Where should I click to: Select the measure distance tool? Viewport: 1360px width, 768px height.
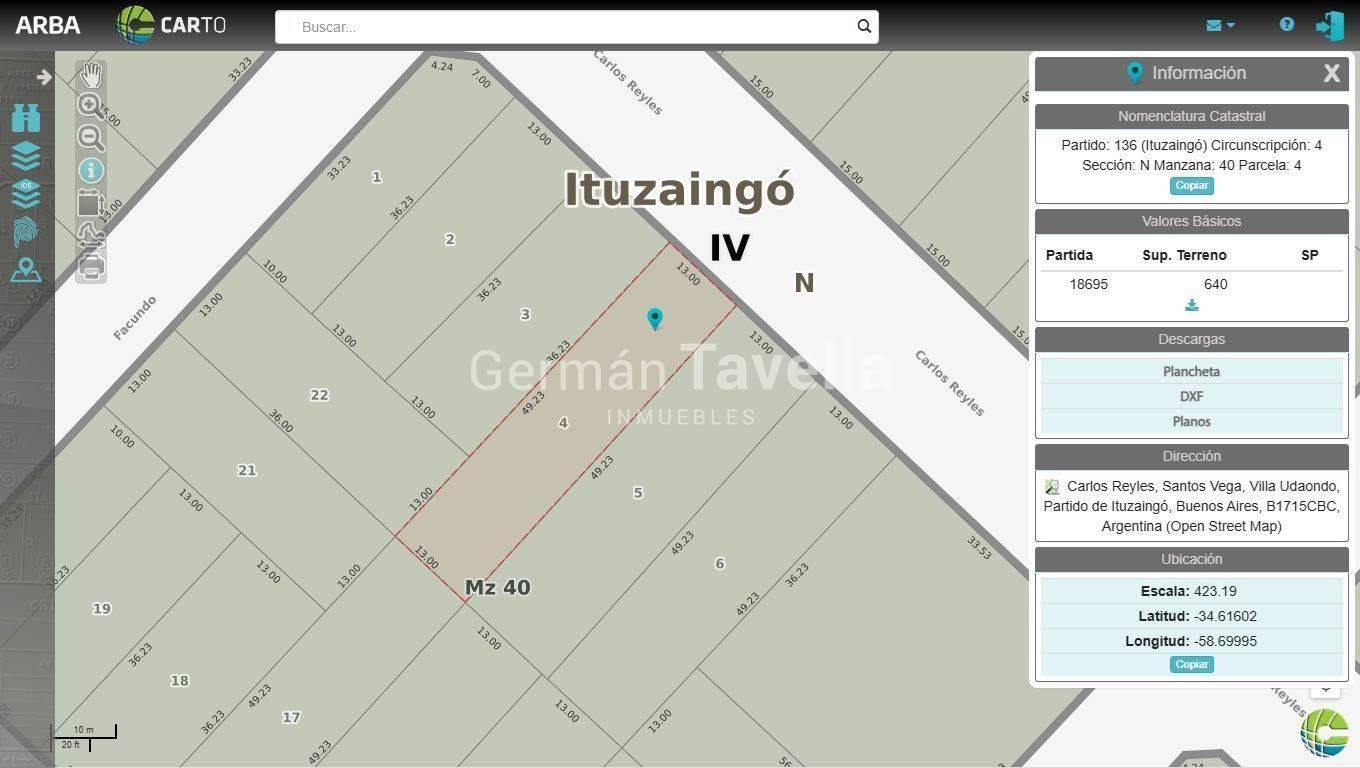91,234
